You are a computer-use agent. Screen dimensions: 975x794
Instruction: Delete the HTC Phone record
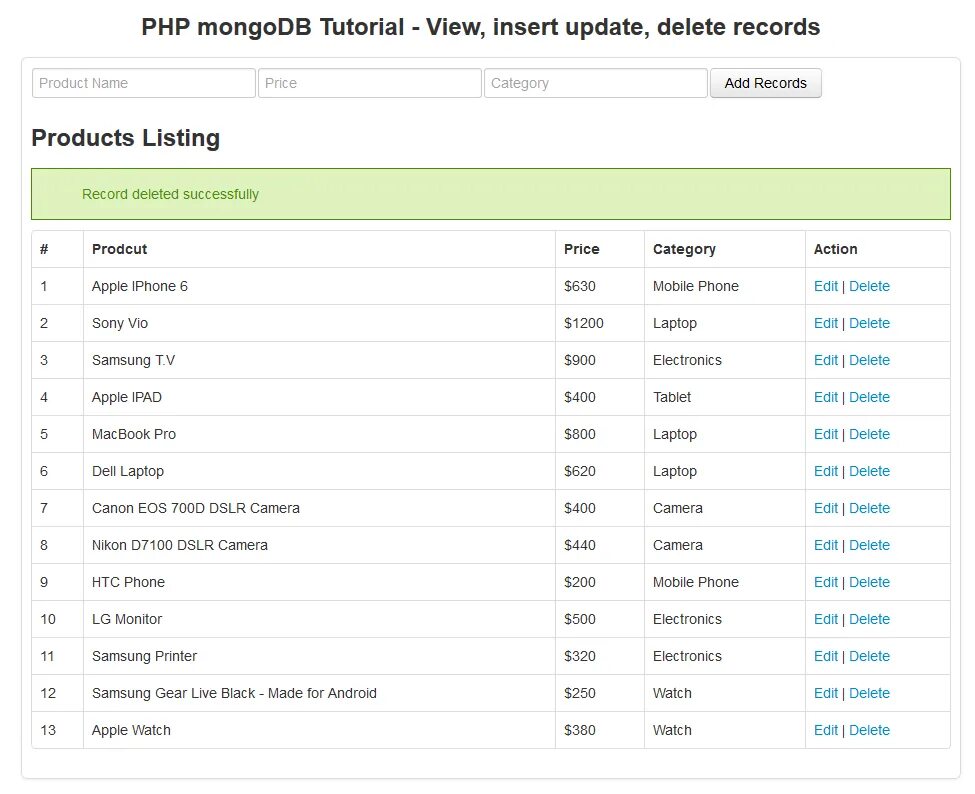pyautogui.click(x=869, y=582)
